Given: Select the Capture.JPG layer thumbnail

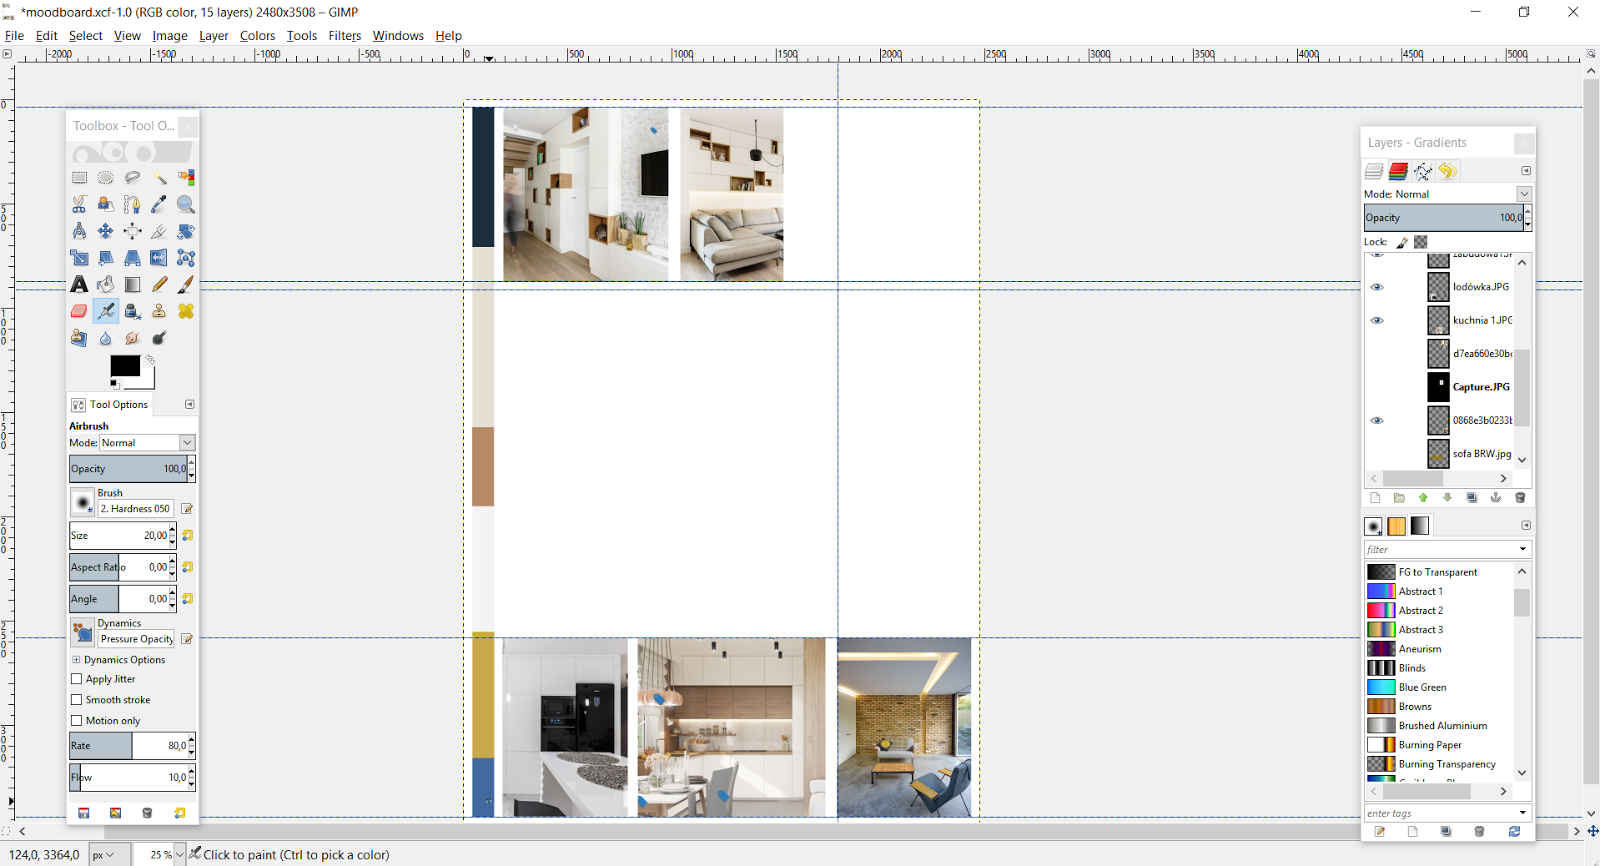Looking at the screenshot, I should [x=1438, y=387].
